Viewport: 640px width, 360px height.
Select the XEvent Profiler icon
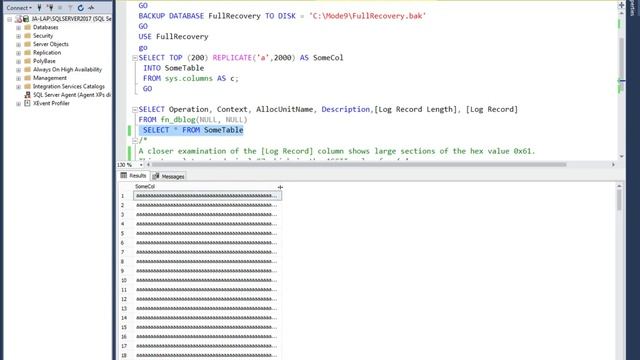point(27,103)
